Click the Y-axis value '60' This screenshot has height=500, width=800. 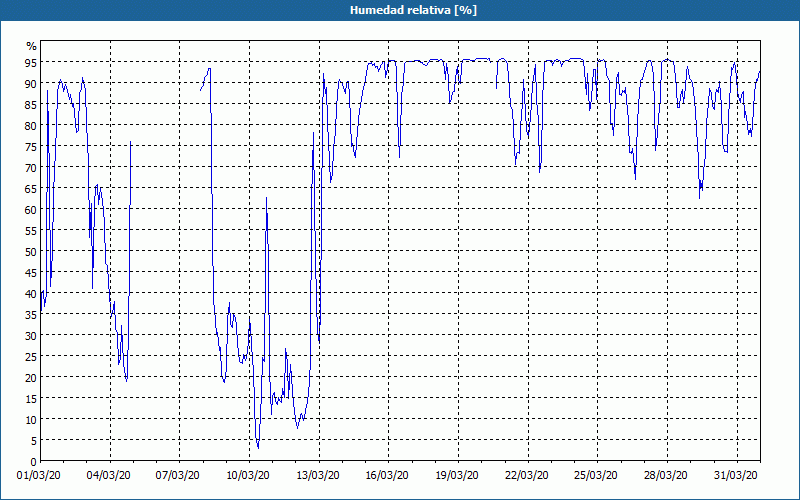pos(31,210)
